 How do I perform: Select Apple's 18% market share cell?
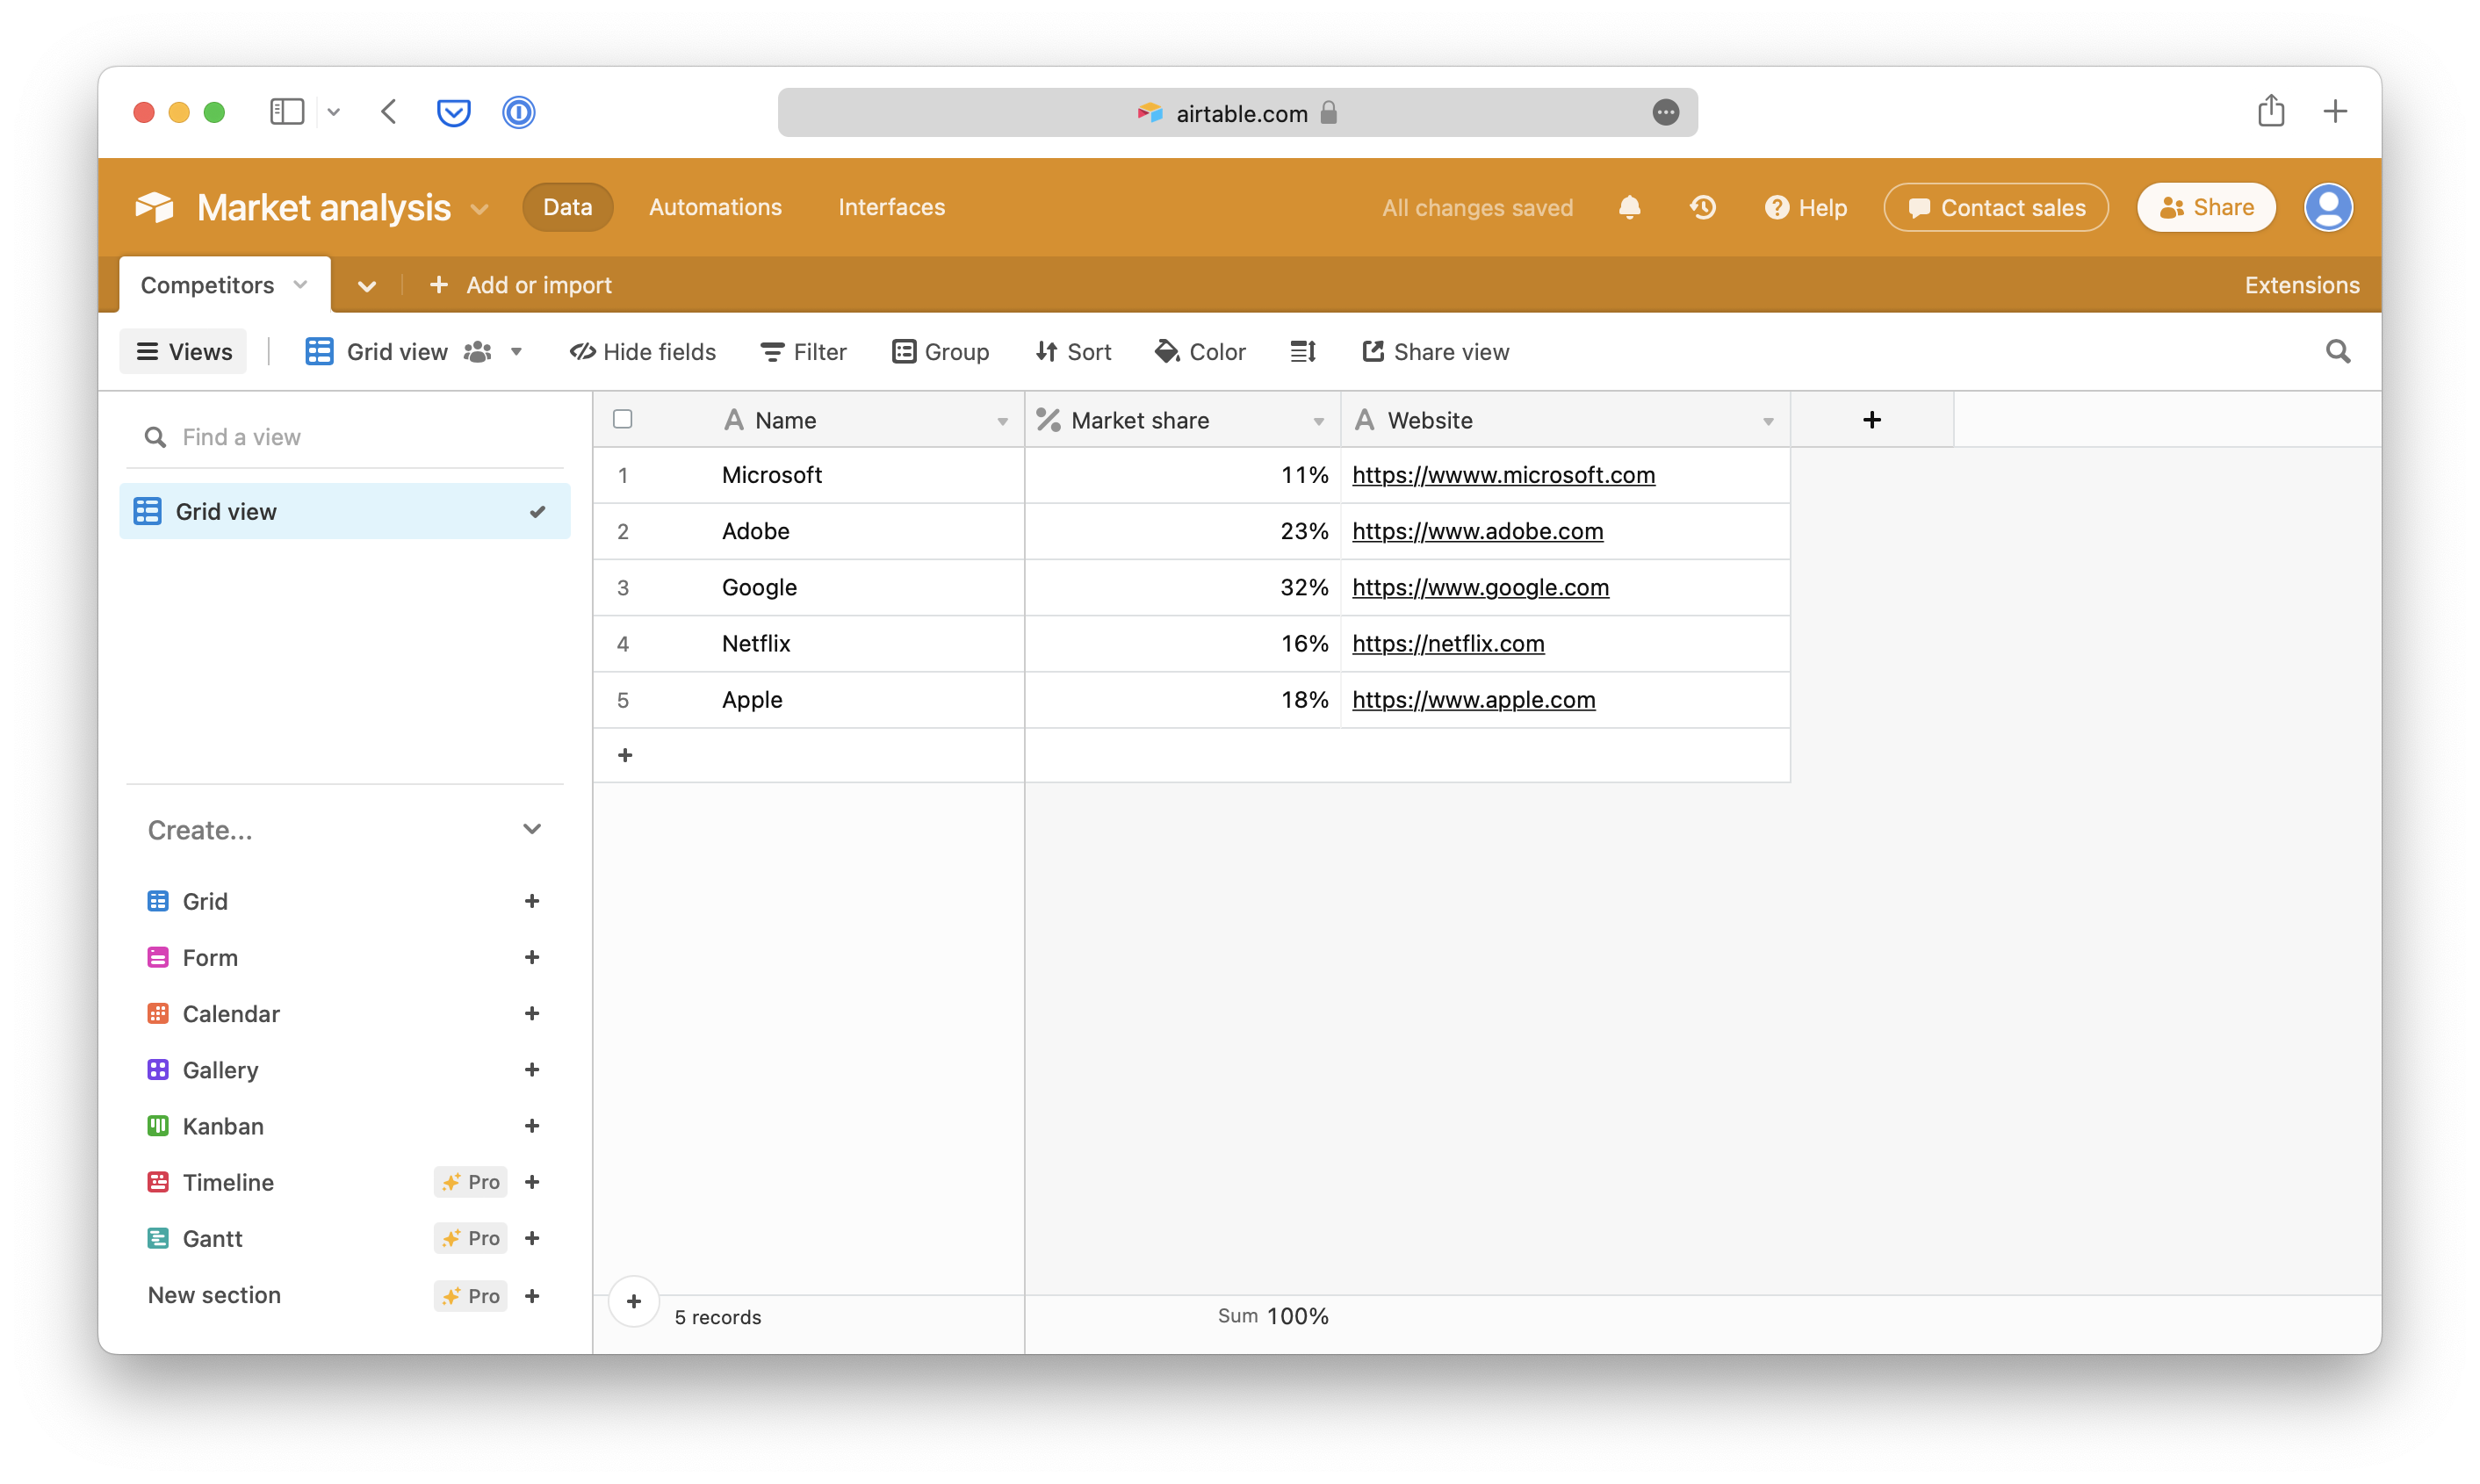click(1182, 699)
